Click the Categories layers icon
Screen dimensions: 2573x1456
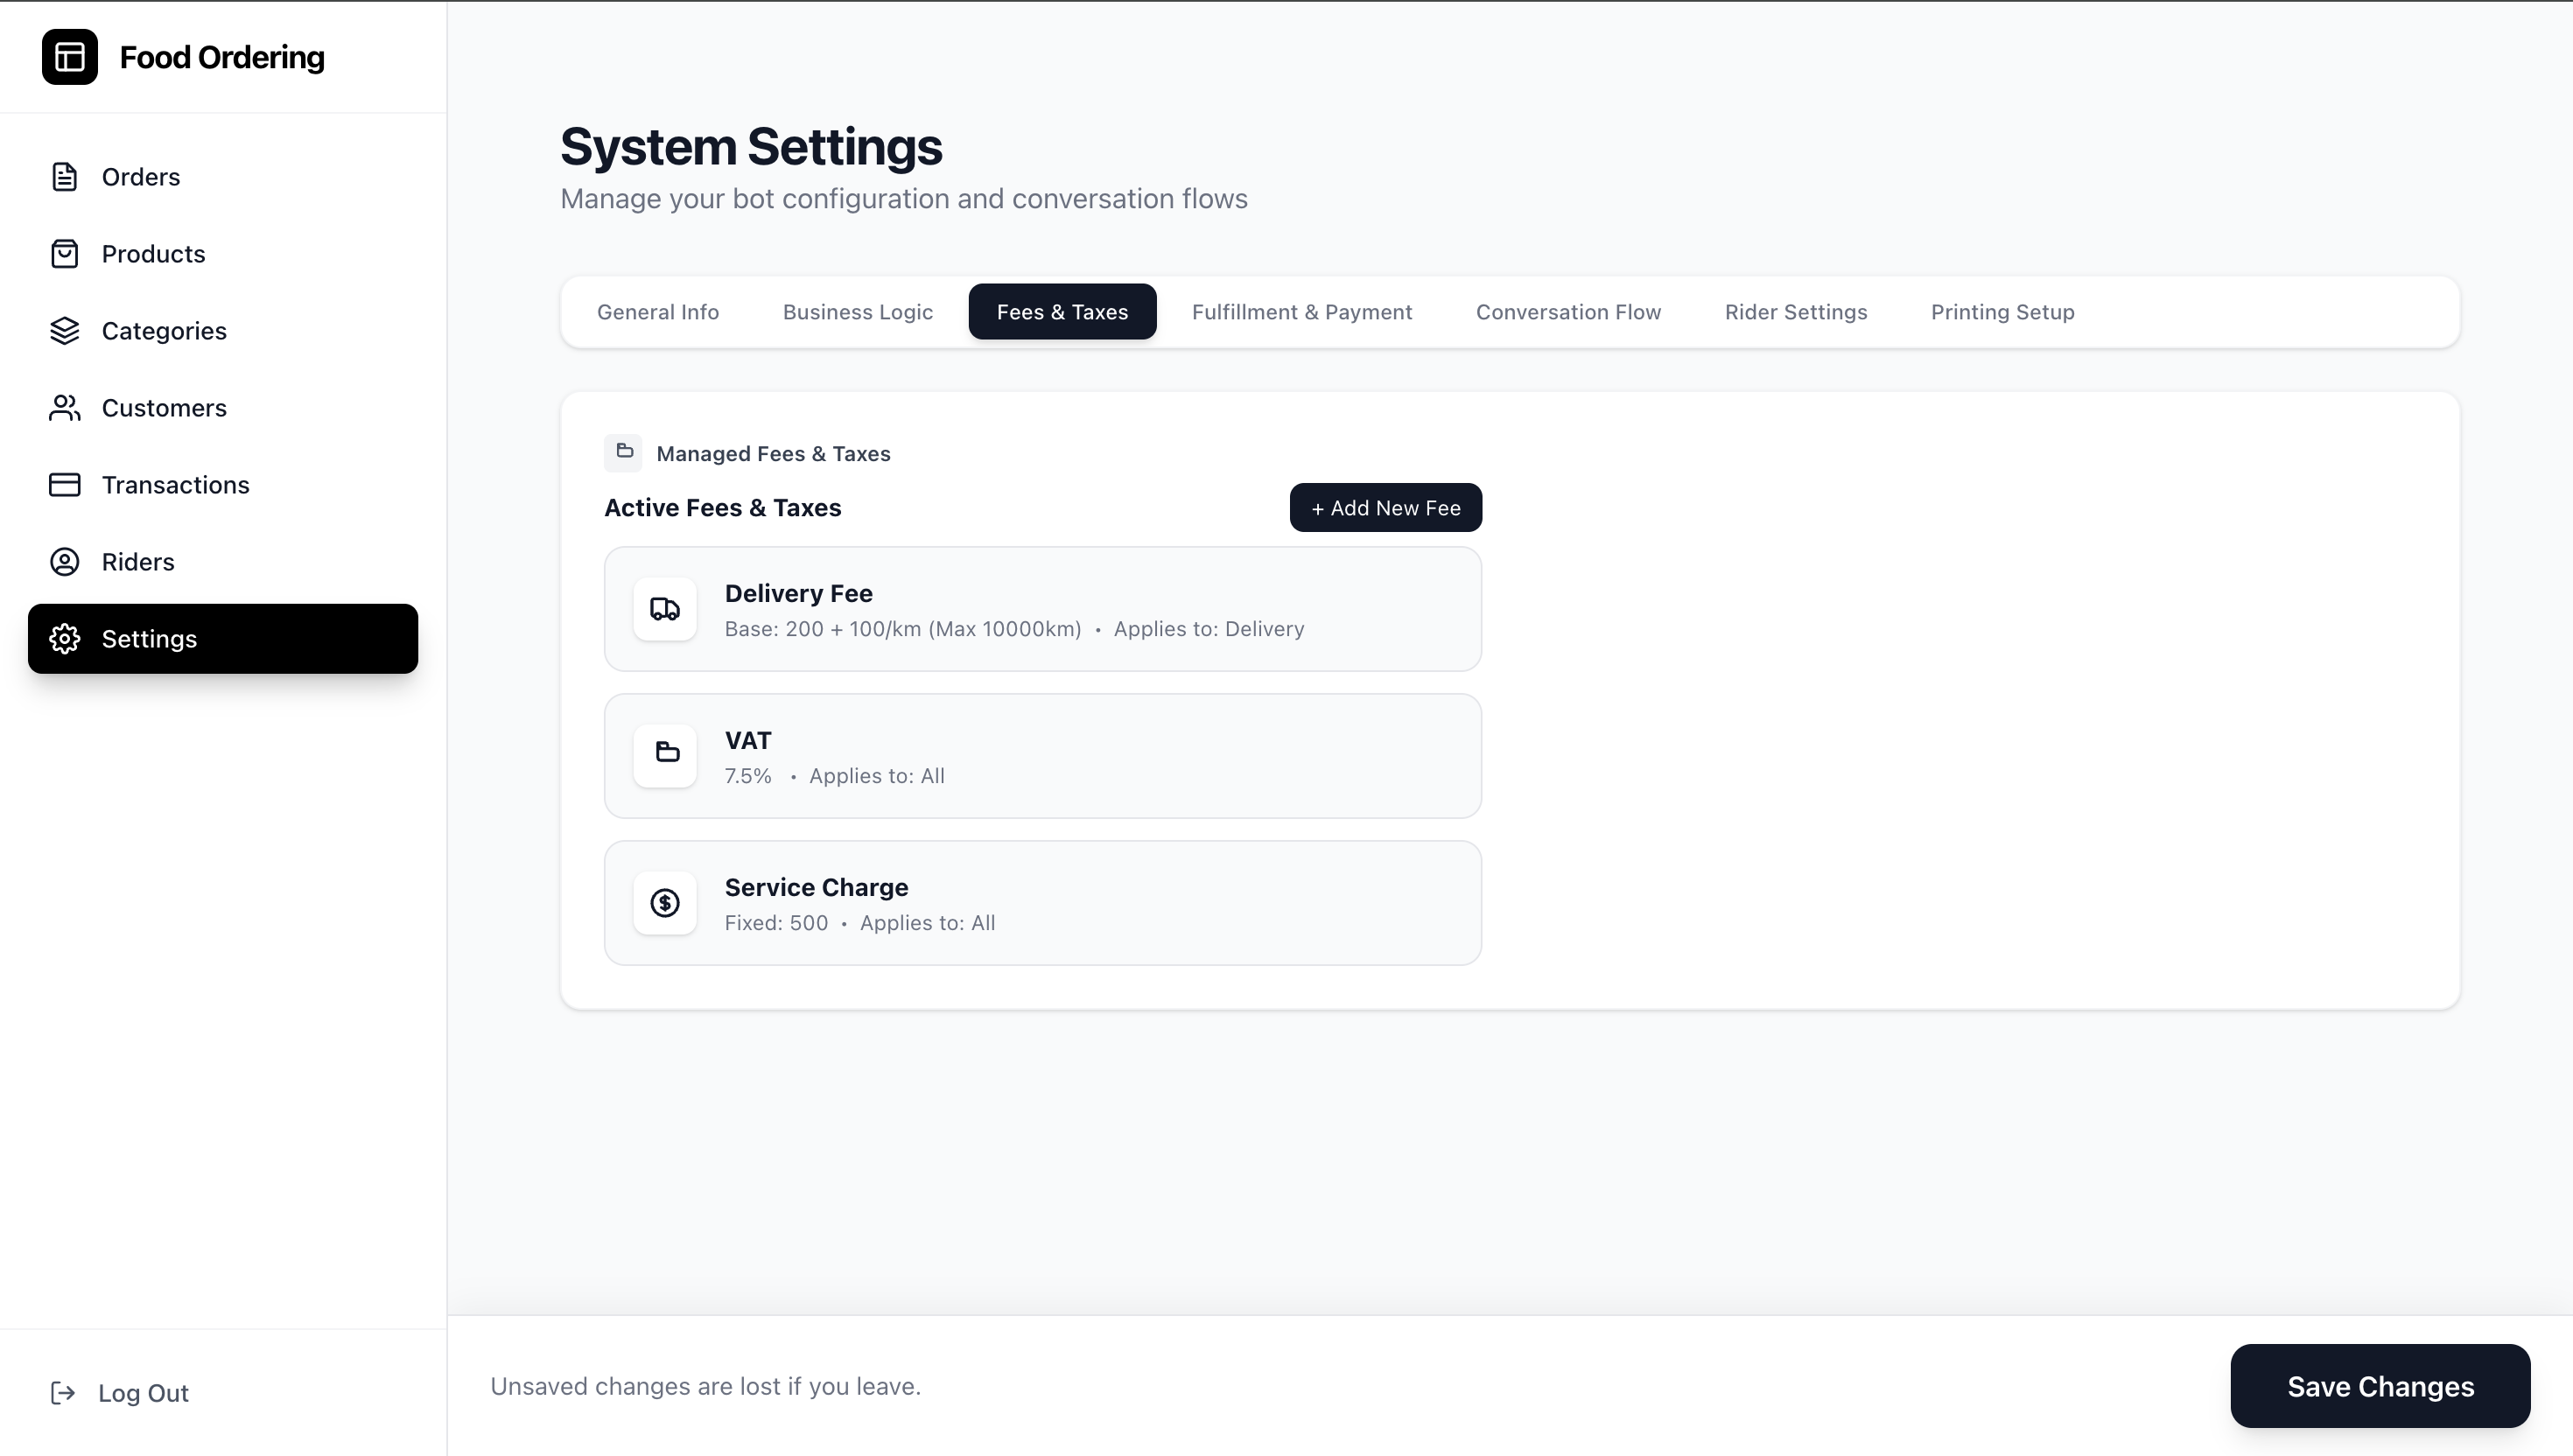click(65, 331)
